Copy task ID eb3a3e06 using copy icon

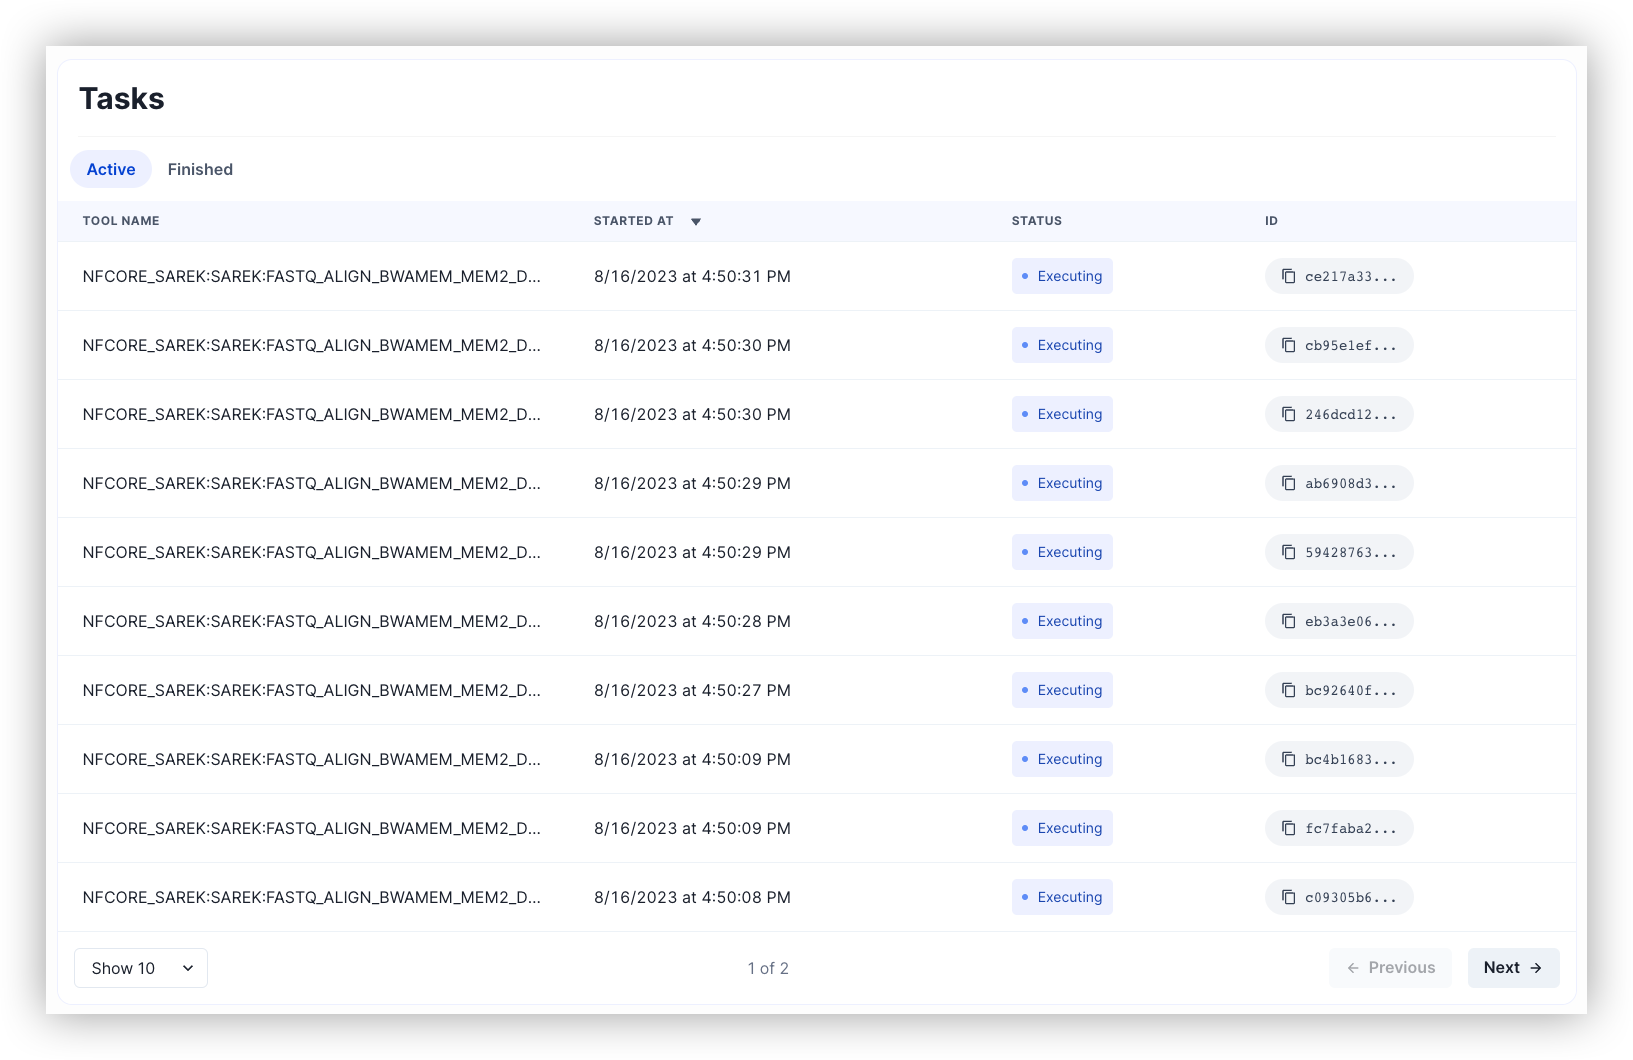point(1288,621)
